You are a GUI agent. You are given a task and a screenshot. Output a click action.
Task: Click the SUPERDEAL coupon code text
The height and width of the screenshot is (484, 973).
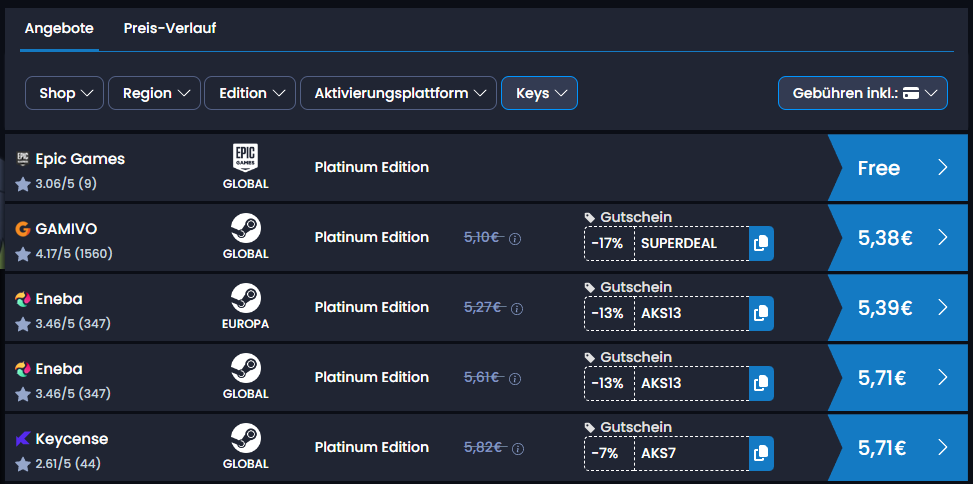click(x=679, y=244)
